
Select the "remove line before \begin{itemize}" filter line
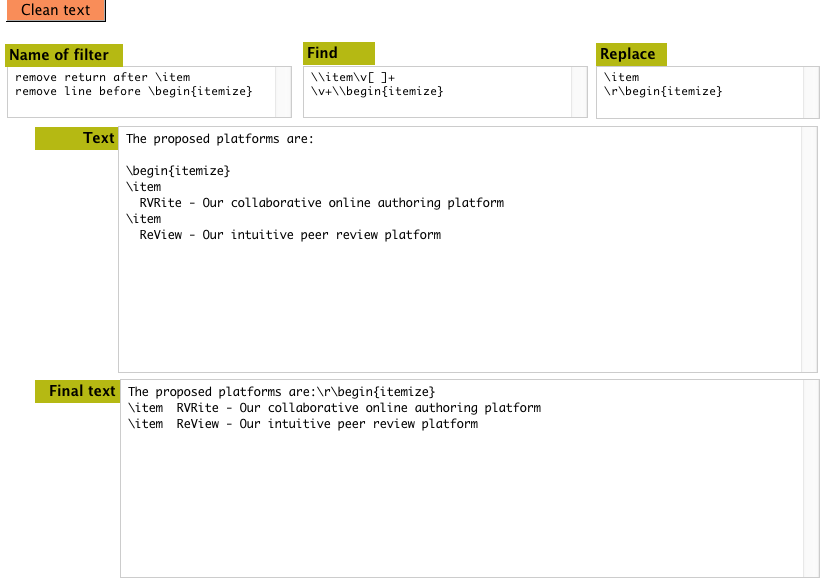(133, 91)
